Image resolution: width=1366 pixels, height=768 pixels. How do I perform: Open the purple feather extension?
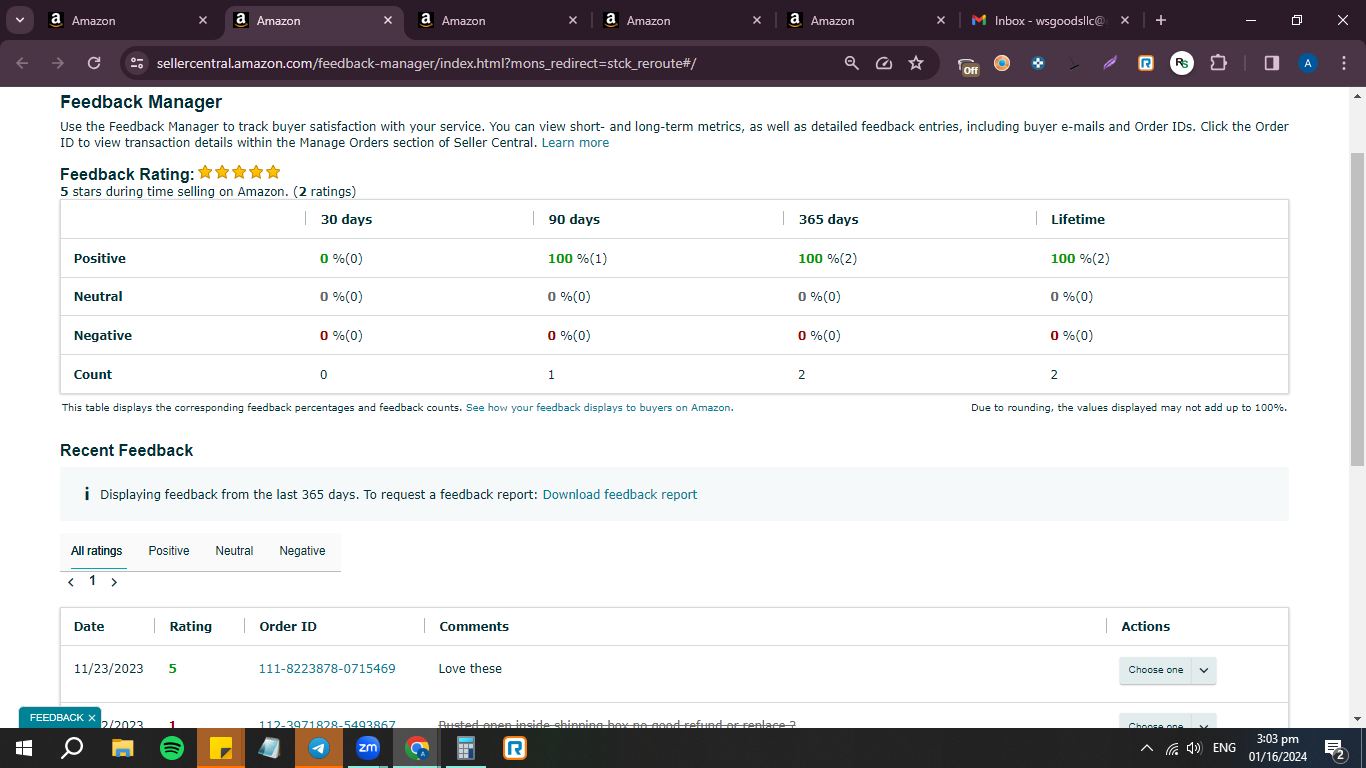pyautogui.click(x=1110, y=63)
